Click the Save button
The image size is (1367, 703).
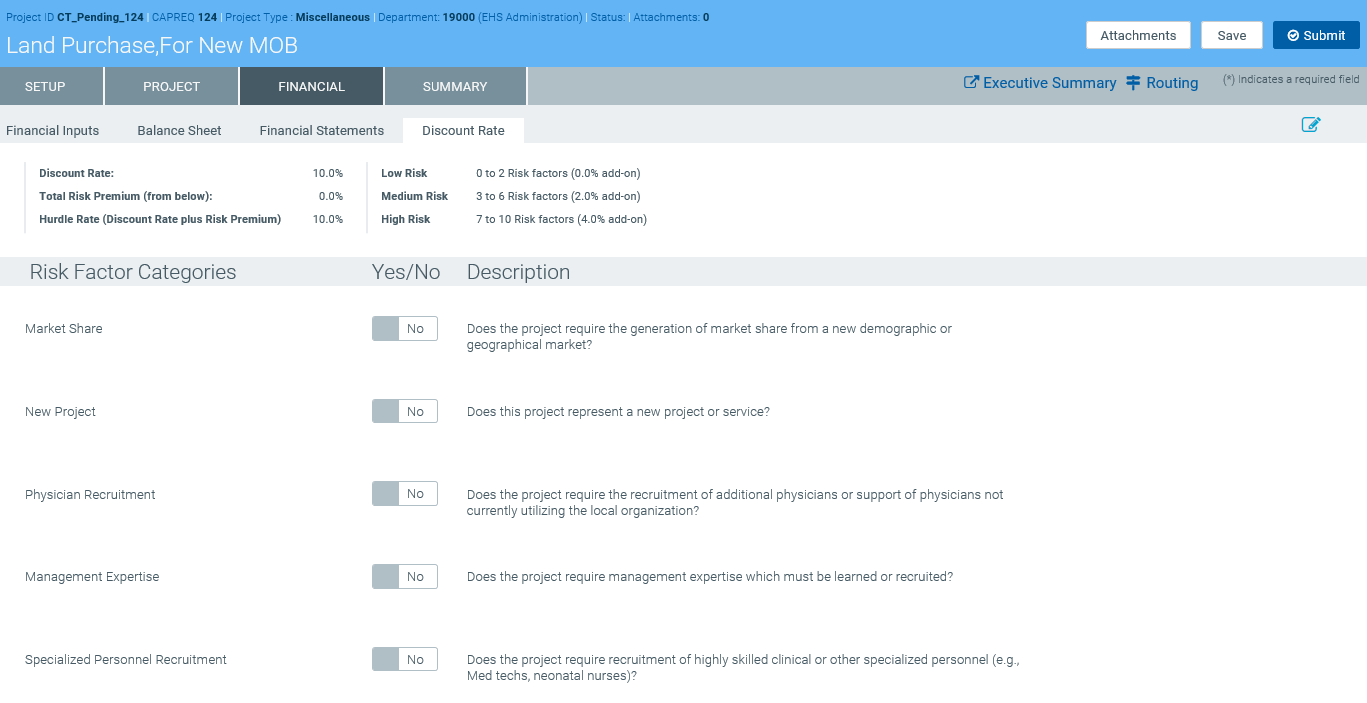click(1231, 35)
